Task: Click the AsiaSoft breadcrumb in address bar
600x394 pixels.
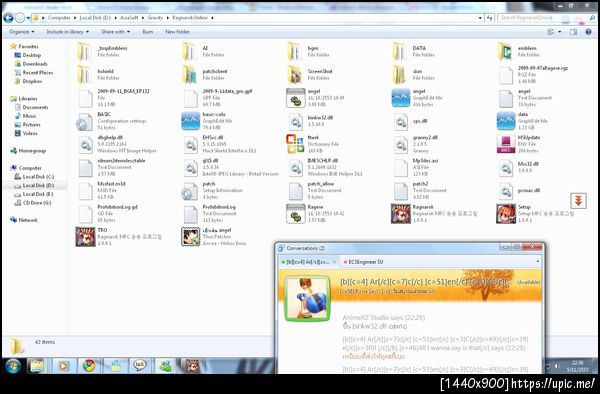Action: pyautogui.click(x=129, y=18)
